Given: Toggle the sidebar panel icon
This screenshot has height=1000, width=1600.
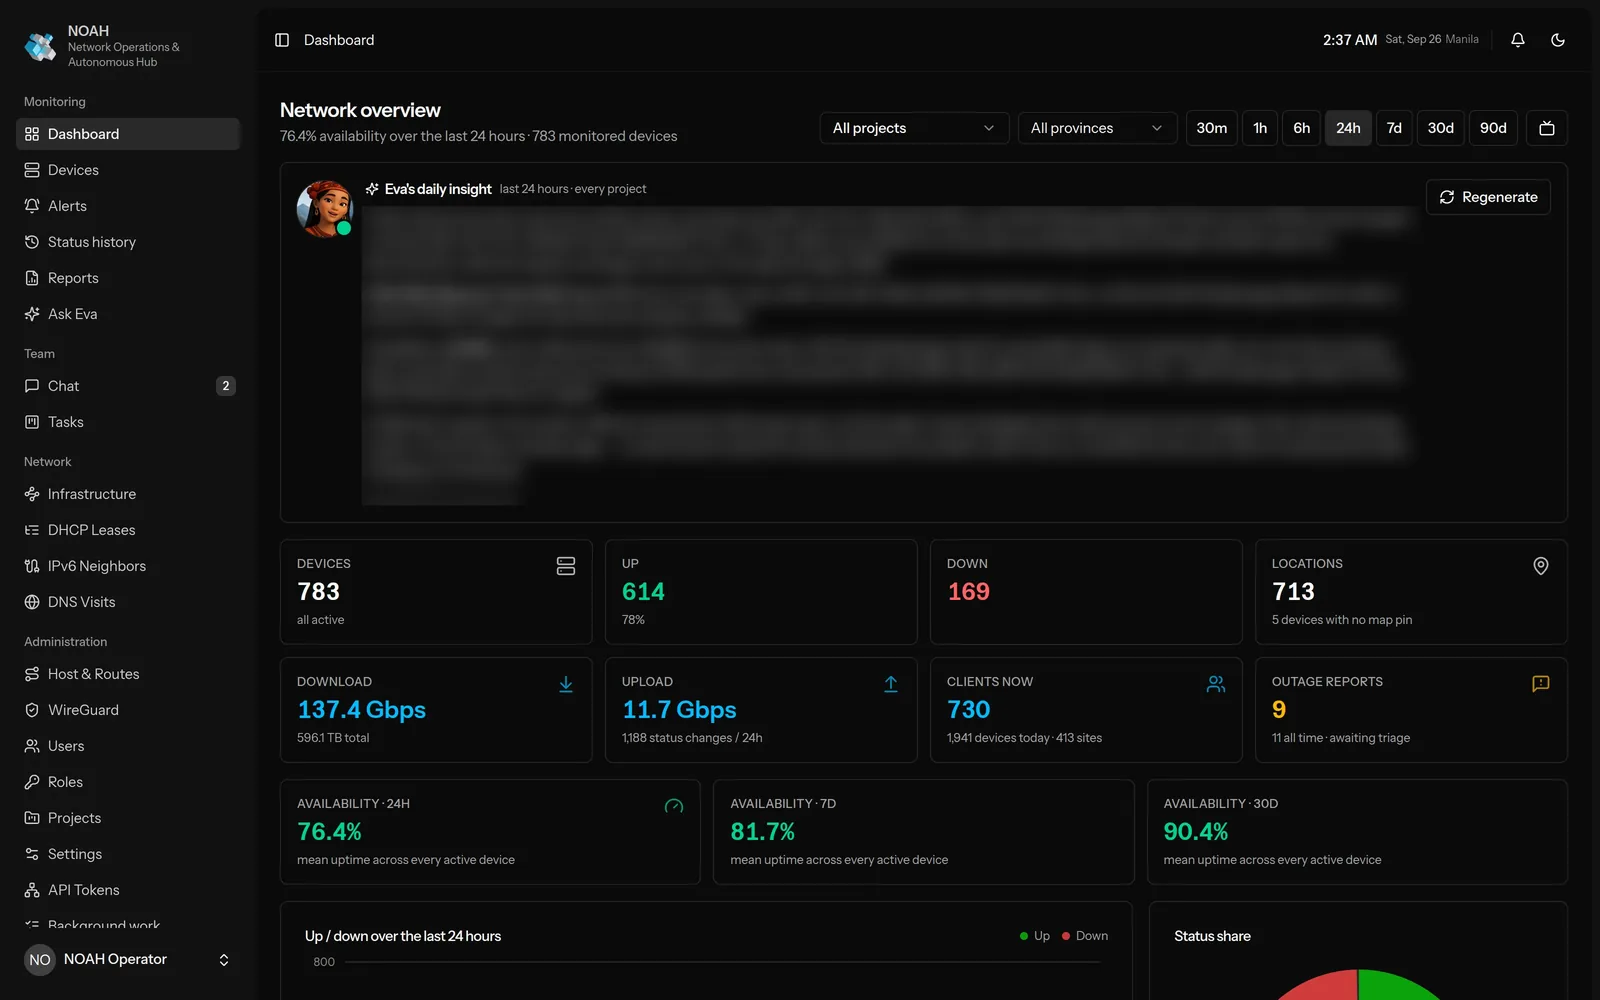Looking at the screenshot, I should (x=282, y=40).
